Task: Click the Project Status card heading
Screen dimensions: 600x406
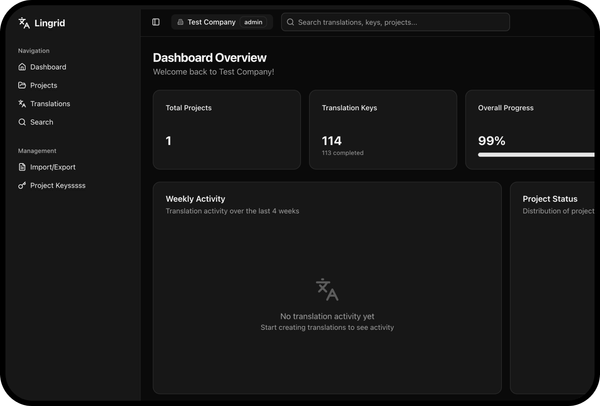Action: (x=550, y=199)
